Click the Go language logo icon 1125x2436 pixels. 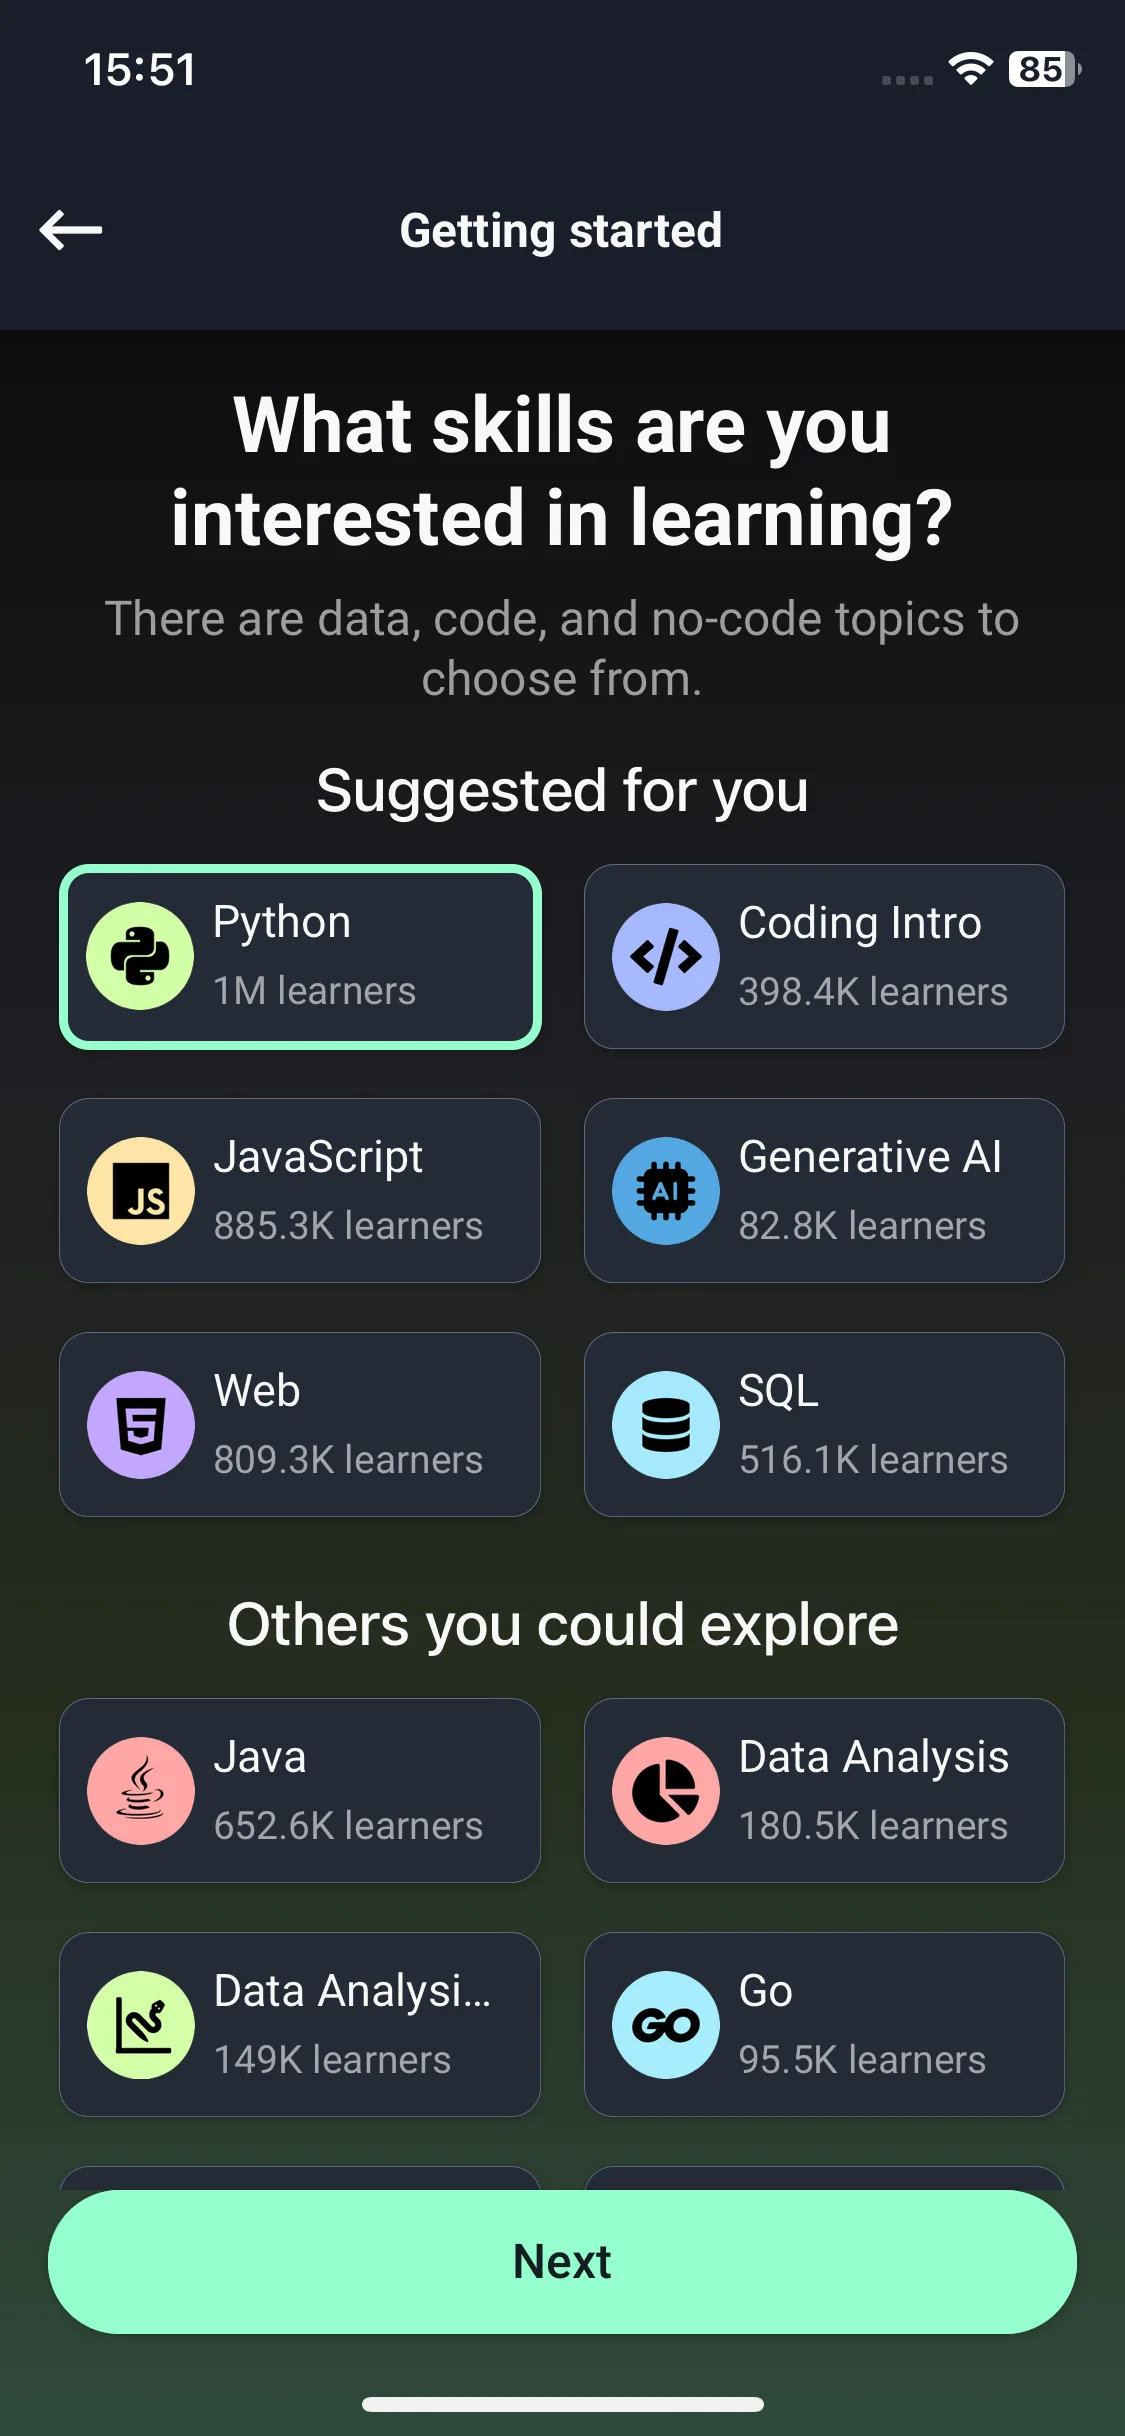[665, 2024]
